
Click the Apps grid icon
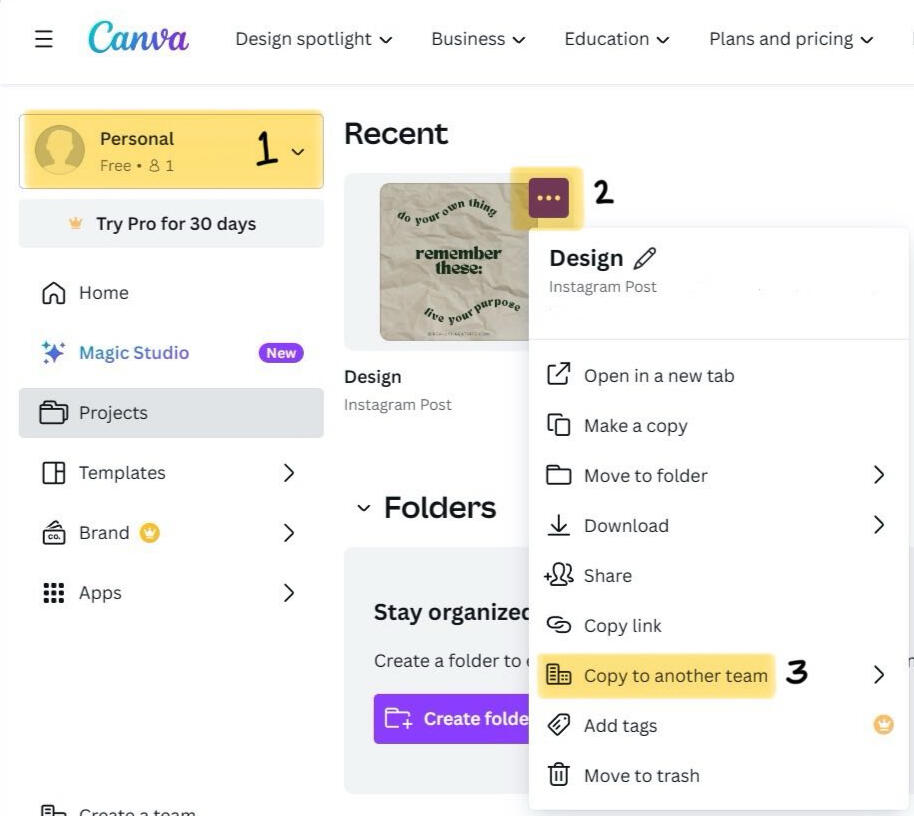tap(53, 593)
